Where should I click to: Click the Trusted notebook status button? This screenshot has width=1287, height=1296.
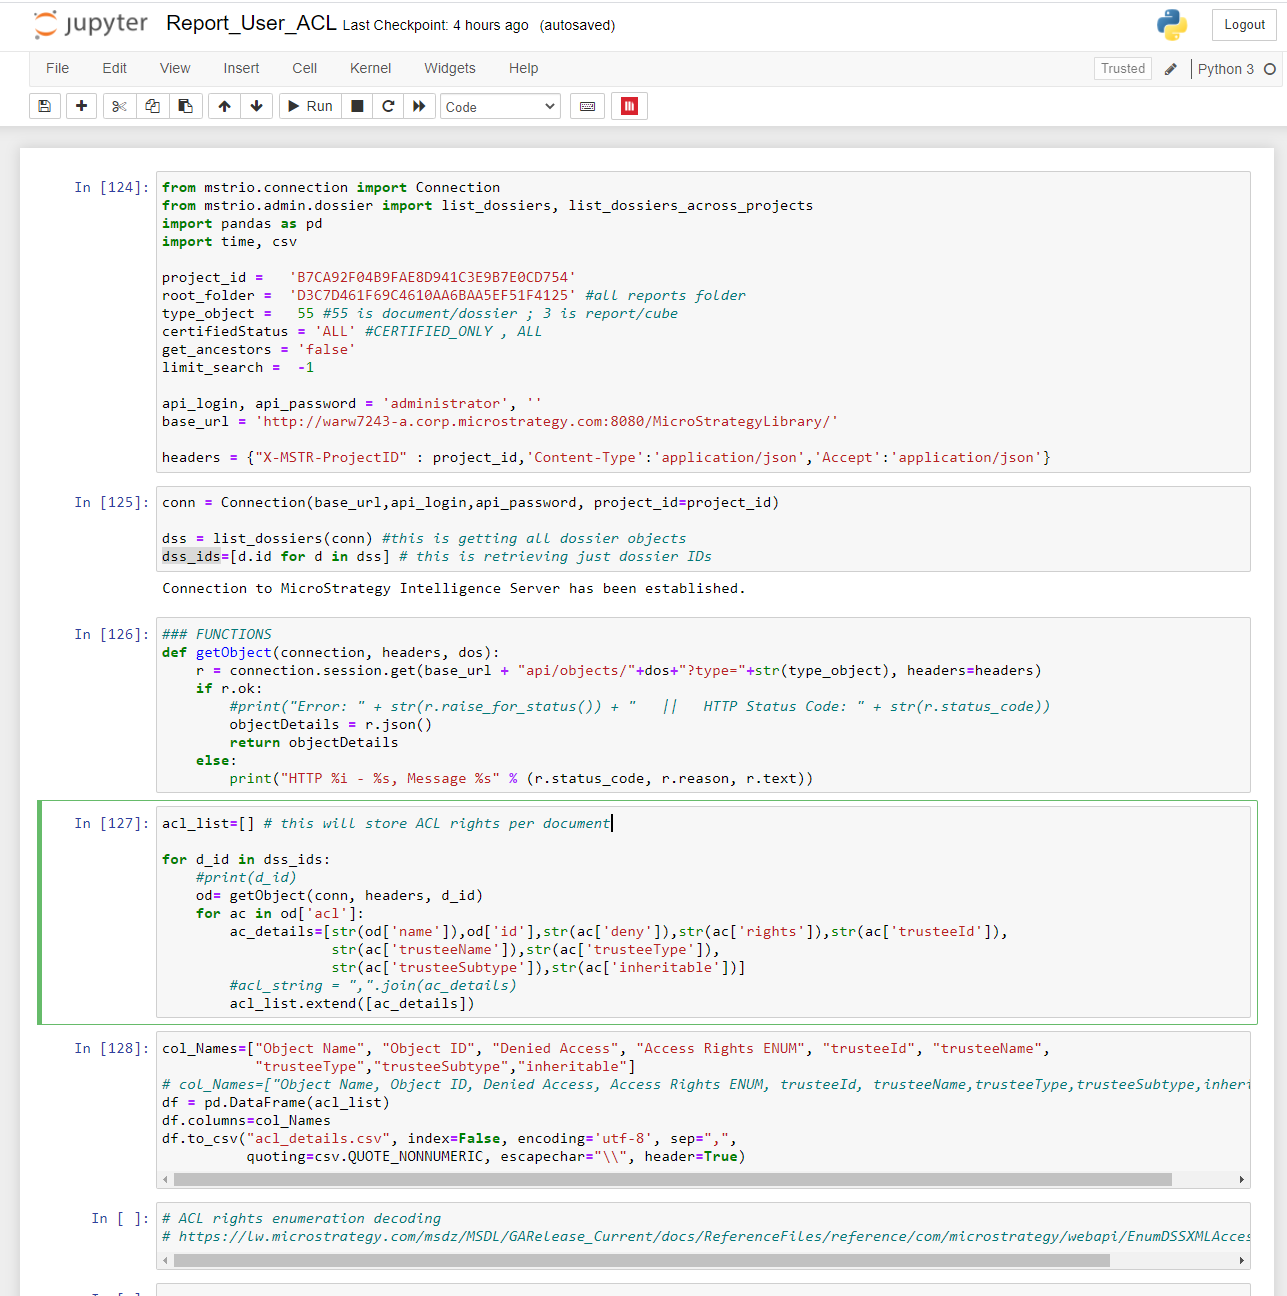click(x=1122, y=68)
